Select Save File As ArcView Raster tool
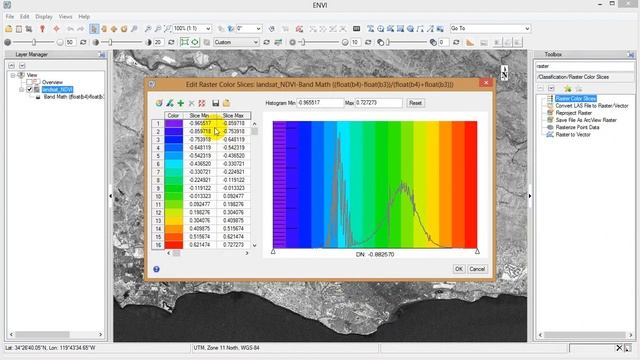Image resolution: width=640 pixels, height=360 pixels. point(586,120)
